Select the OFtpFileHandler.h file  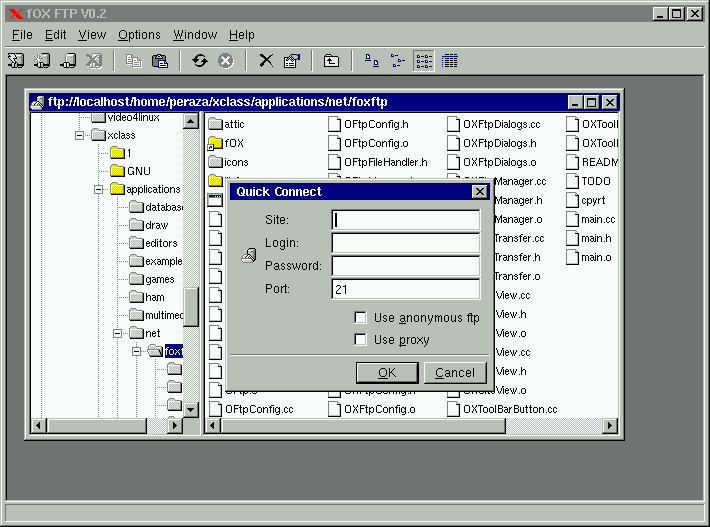(378, 162)
